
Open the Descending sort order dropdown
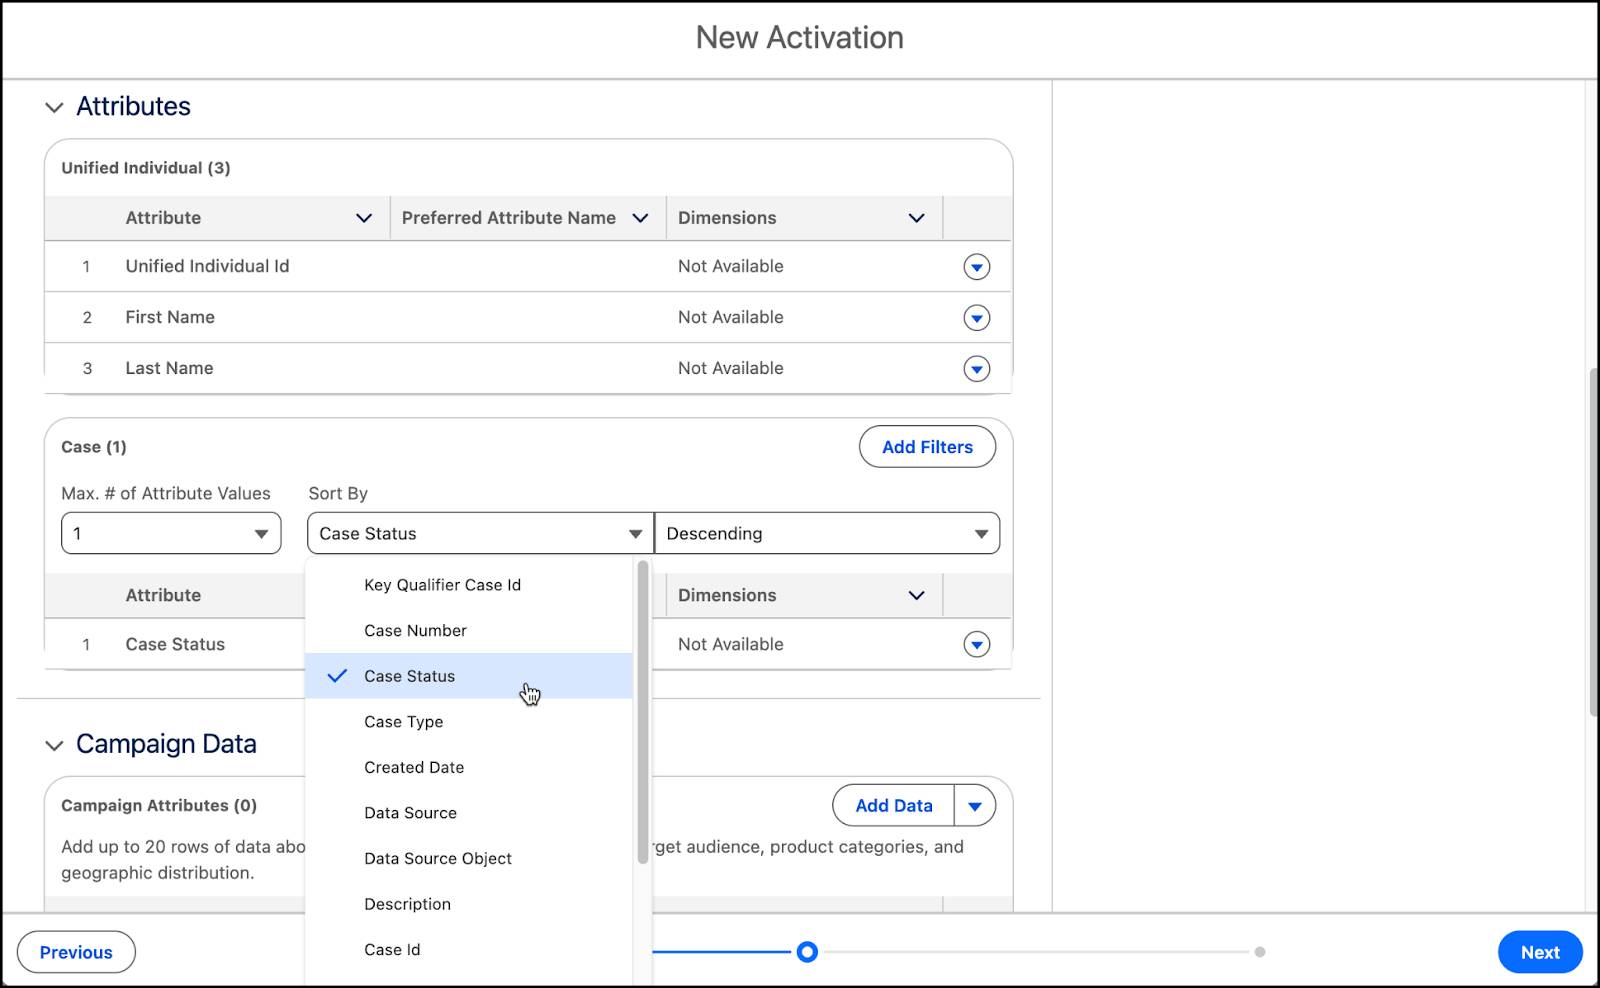coord(827,534)
